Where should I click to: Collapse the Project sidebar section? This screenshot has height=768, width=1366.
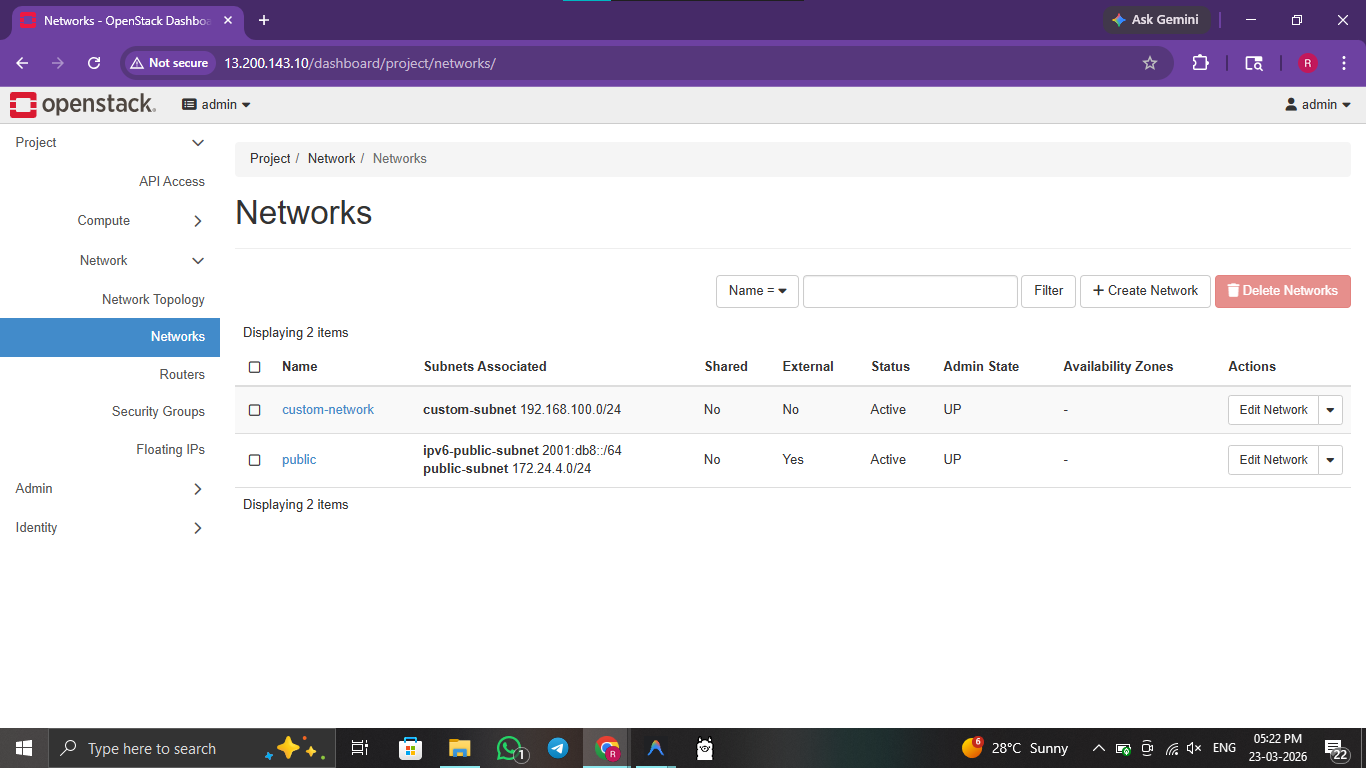[110, 143]
